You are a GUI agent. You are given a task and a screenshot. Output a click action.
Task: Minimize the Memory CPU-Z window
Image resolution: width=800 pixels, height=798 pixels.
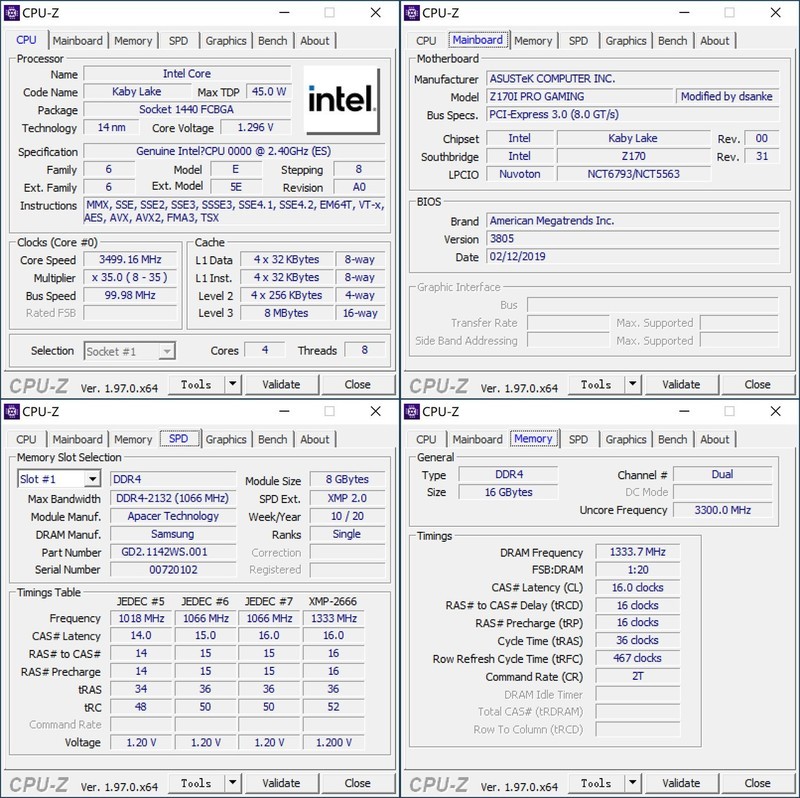(x=684, y=411)
